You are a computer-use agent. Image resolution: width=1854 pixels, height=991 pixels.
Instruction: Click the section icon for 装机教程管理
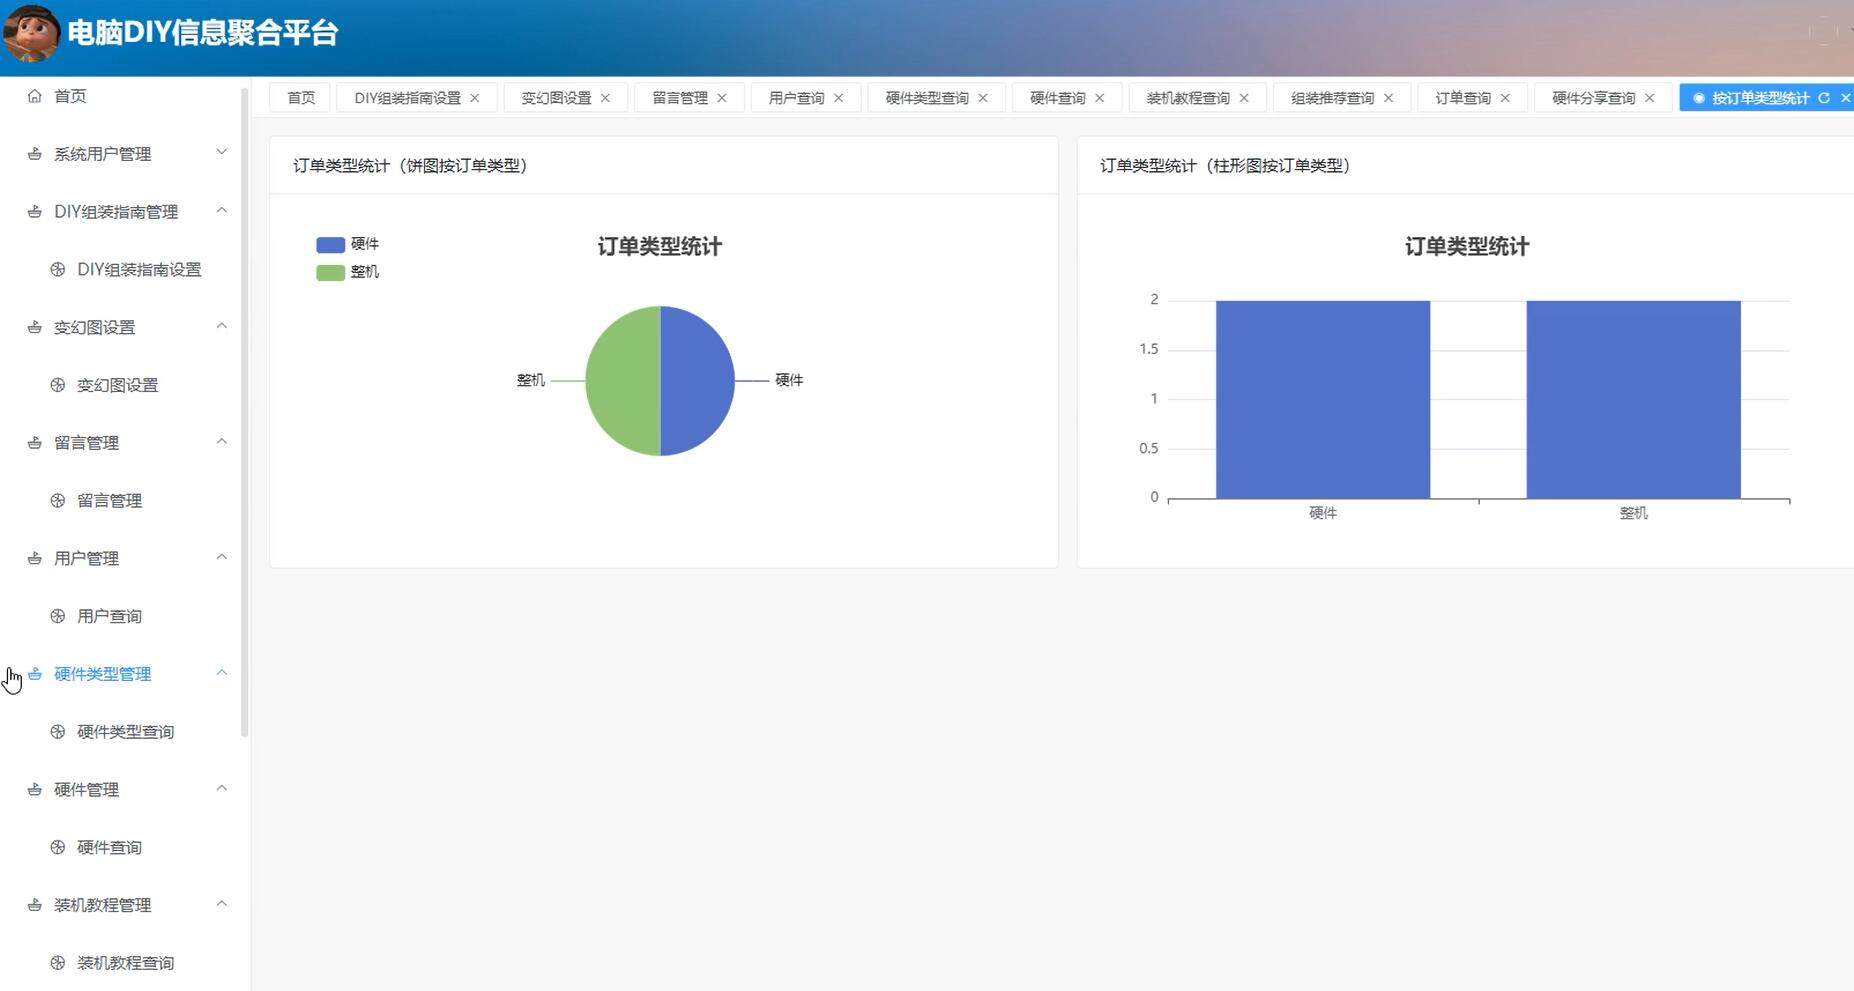(33, 903)
